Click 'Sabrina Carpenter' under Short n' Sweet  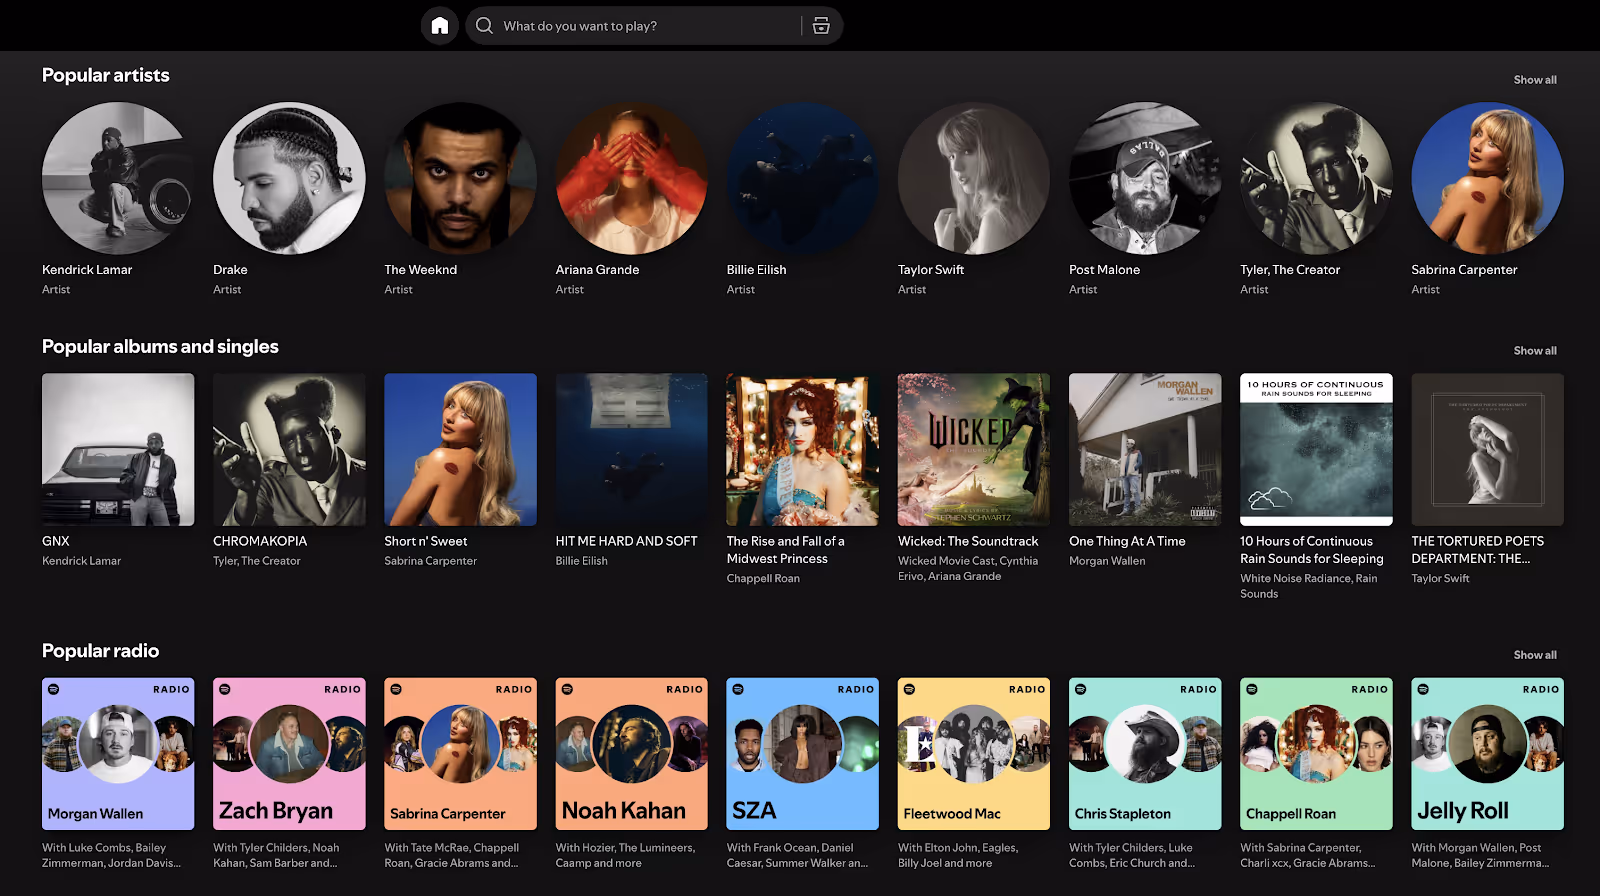[430, 561]
